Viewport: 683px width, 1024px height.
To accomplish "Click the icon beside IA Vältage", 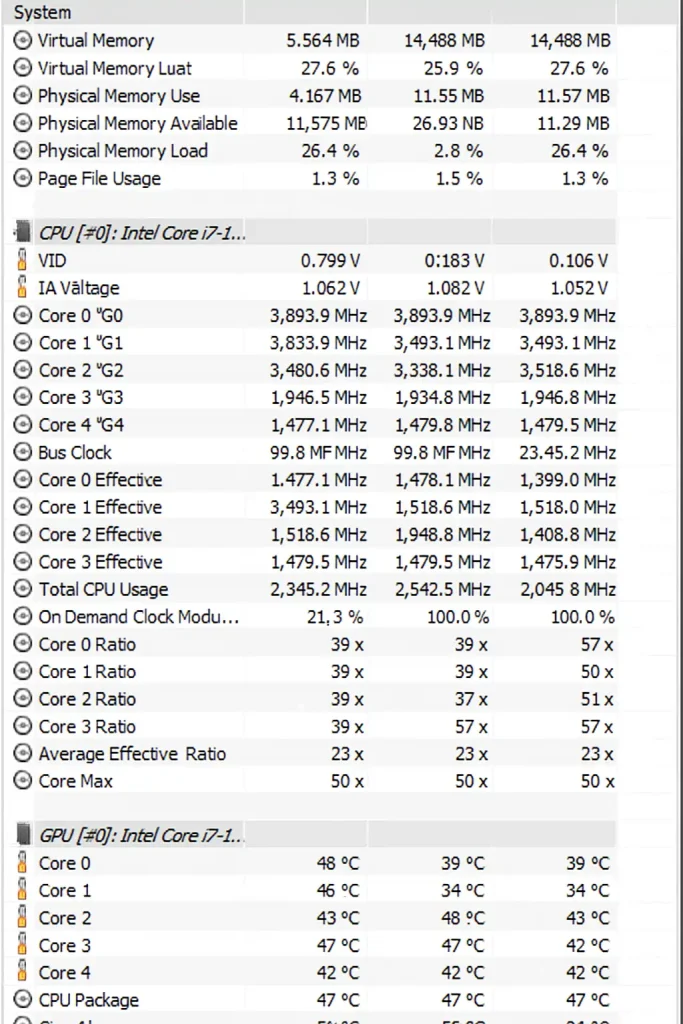I will tap(23, 288).
